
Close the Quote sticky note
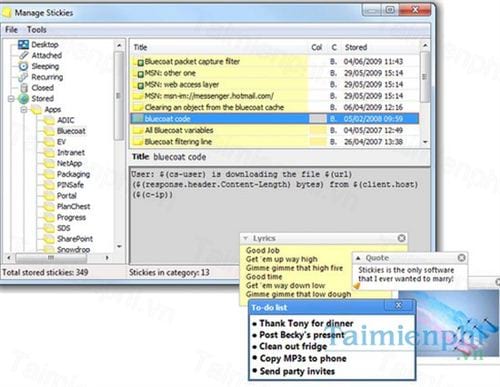462,257
